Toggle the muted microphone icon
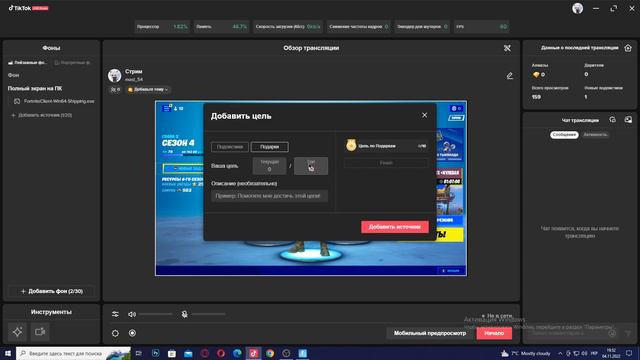The height and width of the screenshot is (360, 640). [x=184, y=314]
